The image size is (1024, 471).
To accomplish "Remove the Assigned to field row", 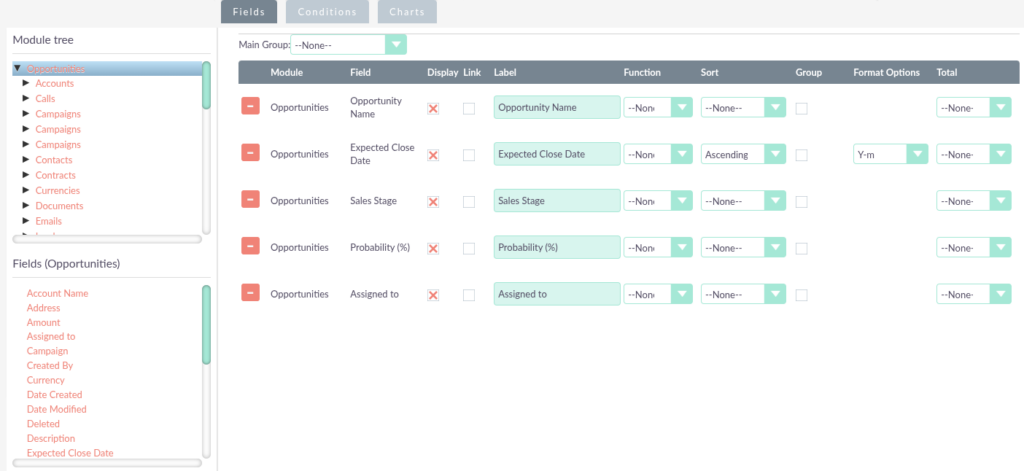I will pyautogui.click(x=250, y=293).
